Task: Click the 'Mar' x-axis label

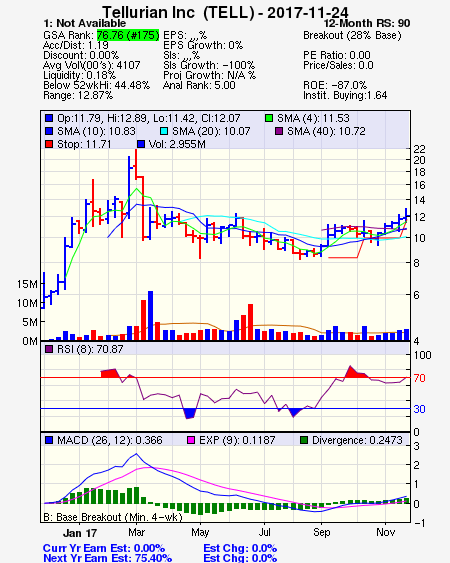Action: (x=136, y=532)
